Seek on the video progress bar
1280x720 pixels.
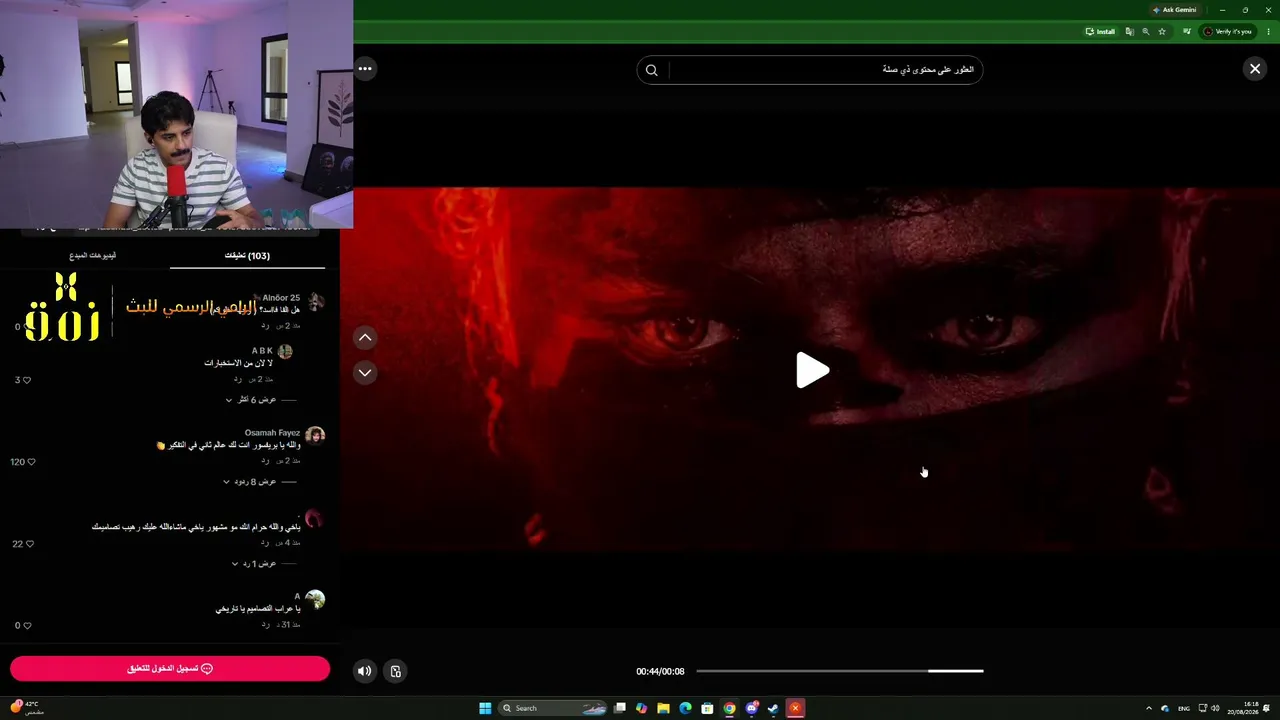click(840, 671)
